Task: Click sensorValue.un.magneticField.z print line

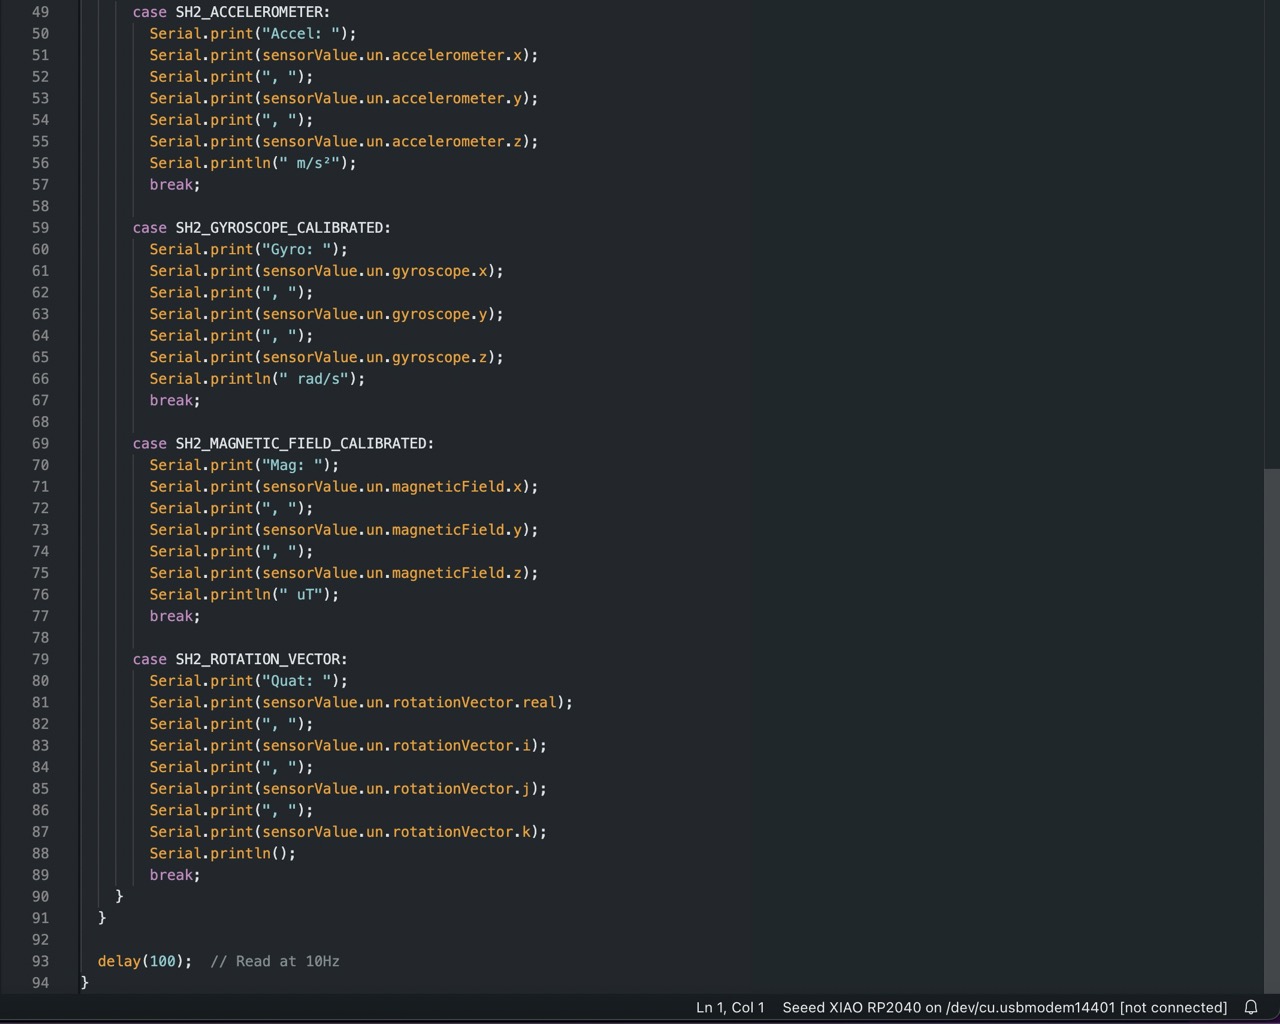Action: click(x=344, y=573)
